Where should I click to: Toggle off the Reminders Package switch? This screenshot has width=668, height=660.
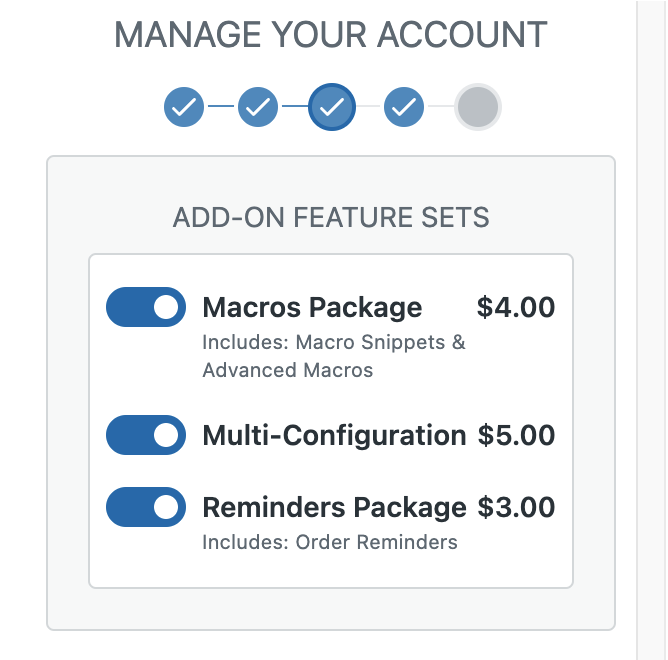(146, 507)
